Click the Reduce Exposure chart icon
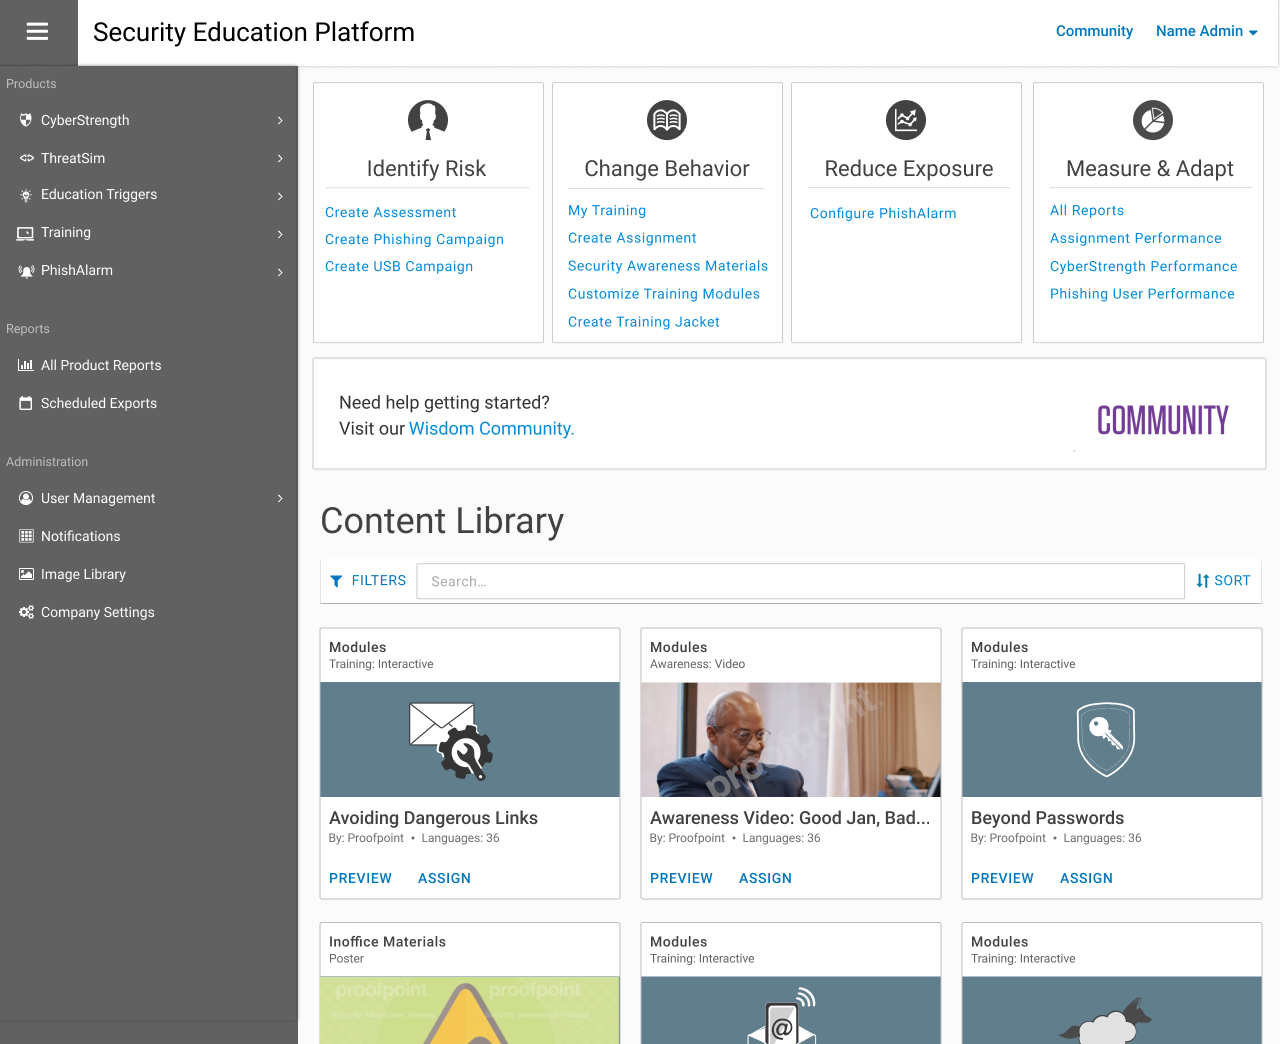 [906, 120]
